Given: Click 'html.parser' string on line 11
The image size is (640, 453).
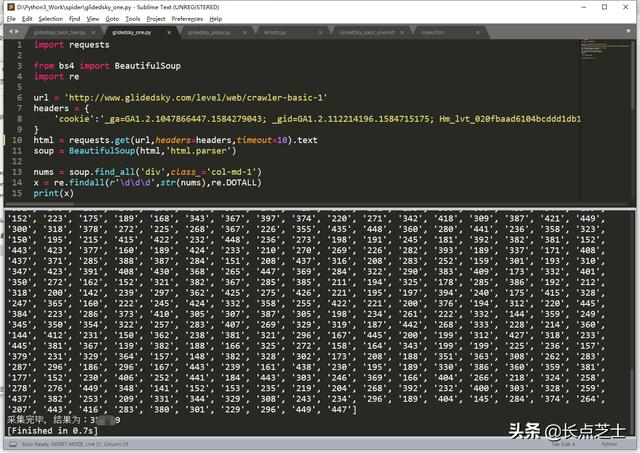Looking at the screenshot, I should click(199, 151).
